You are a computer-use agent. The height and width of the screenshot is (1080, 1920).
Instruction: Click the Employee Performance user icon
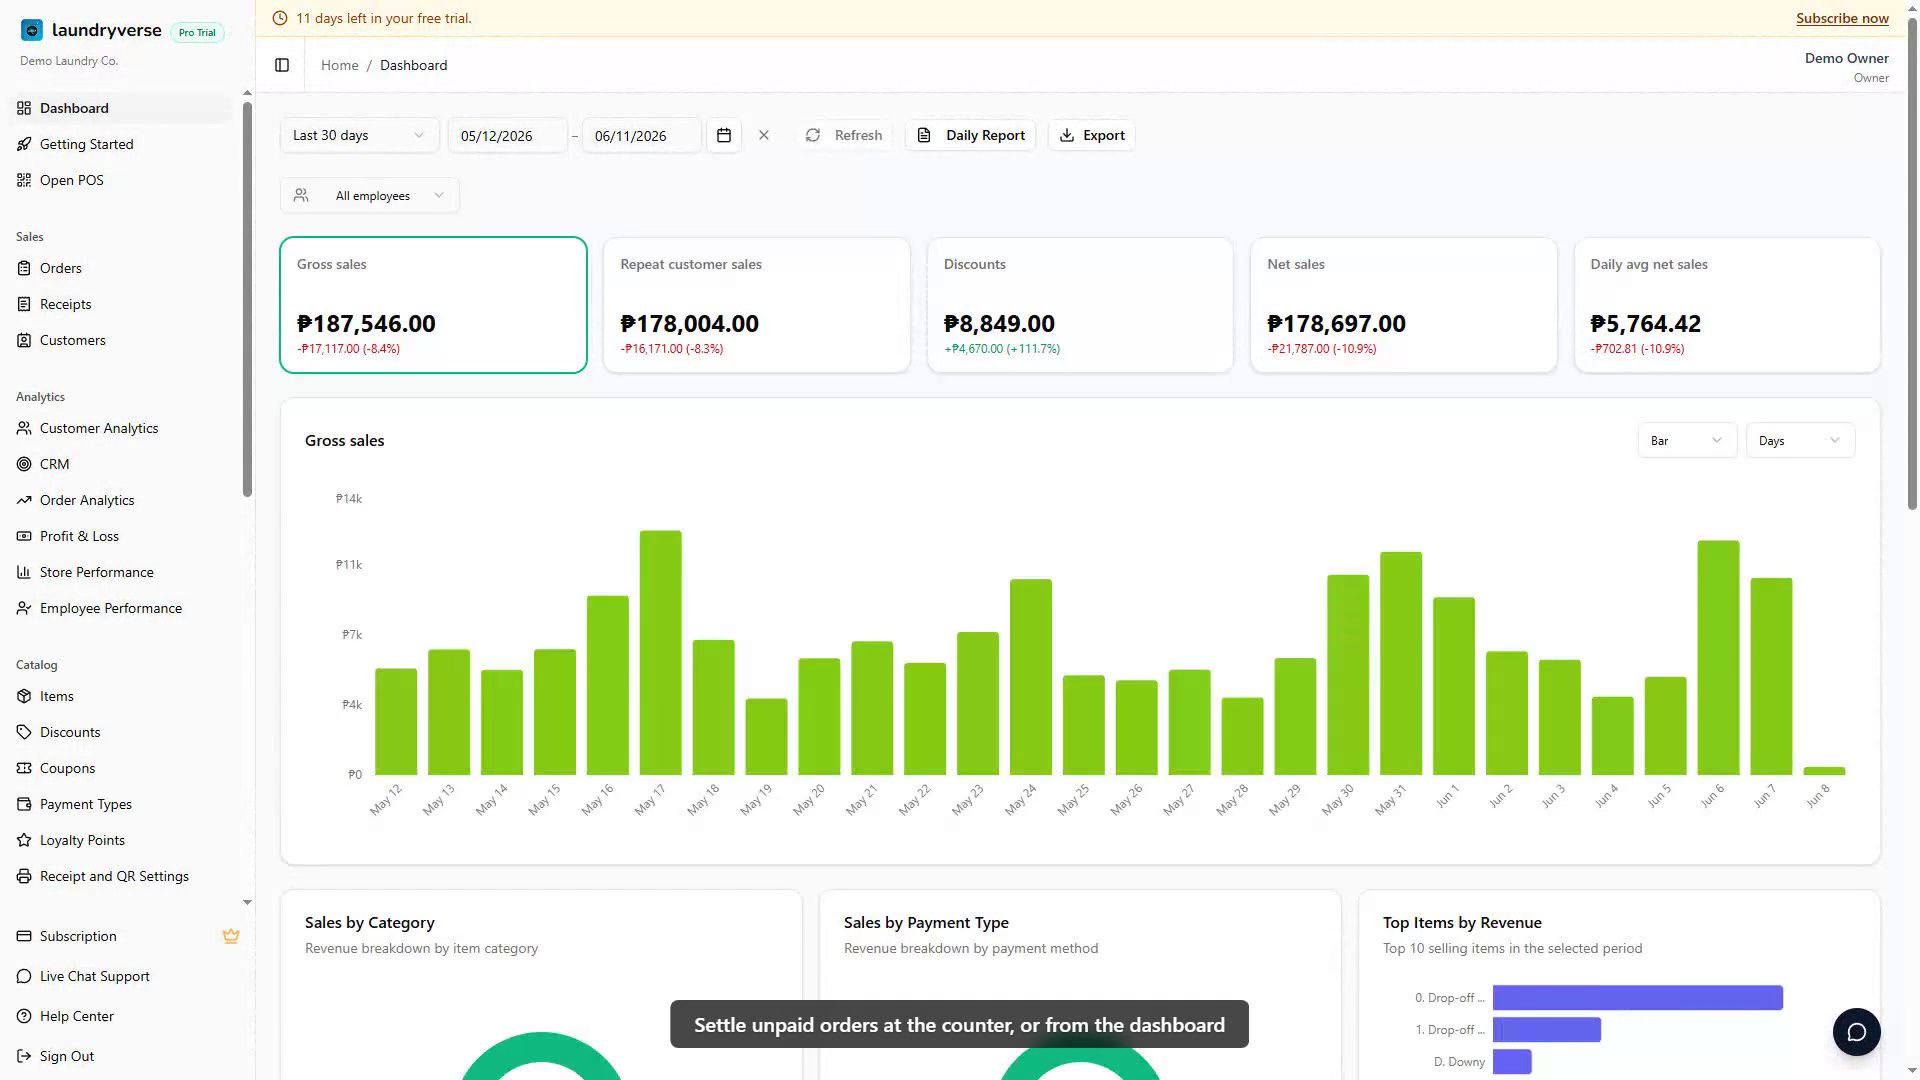click(24, 608)
